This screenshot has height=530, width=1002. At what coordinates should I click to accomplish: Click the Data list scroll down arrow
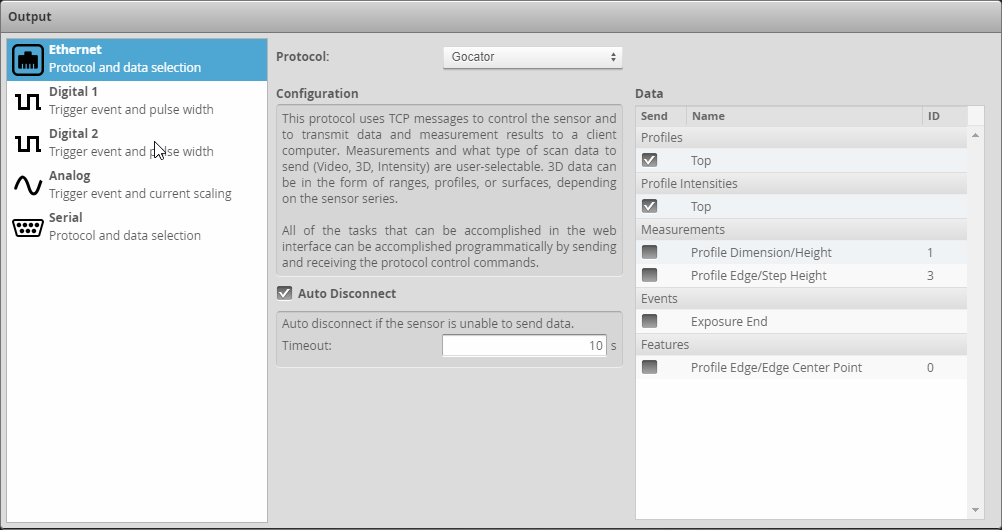tap(976, 510)
